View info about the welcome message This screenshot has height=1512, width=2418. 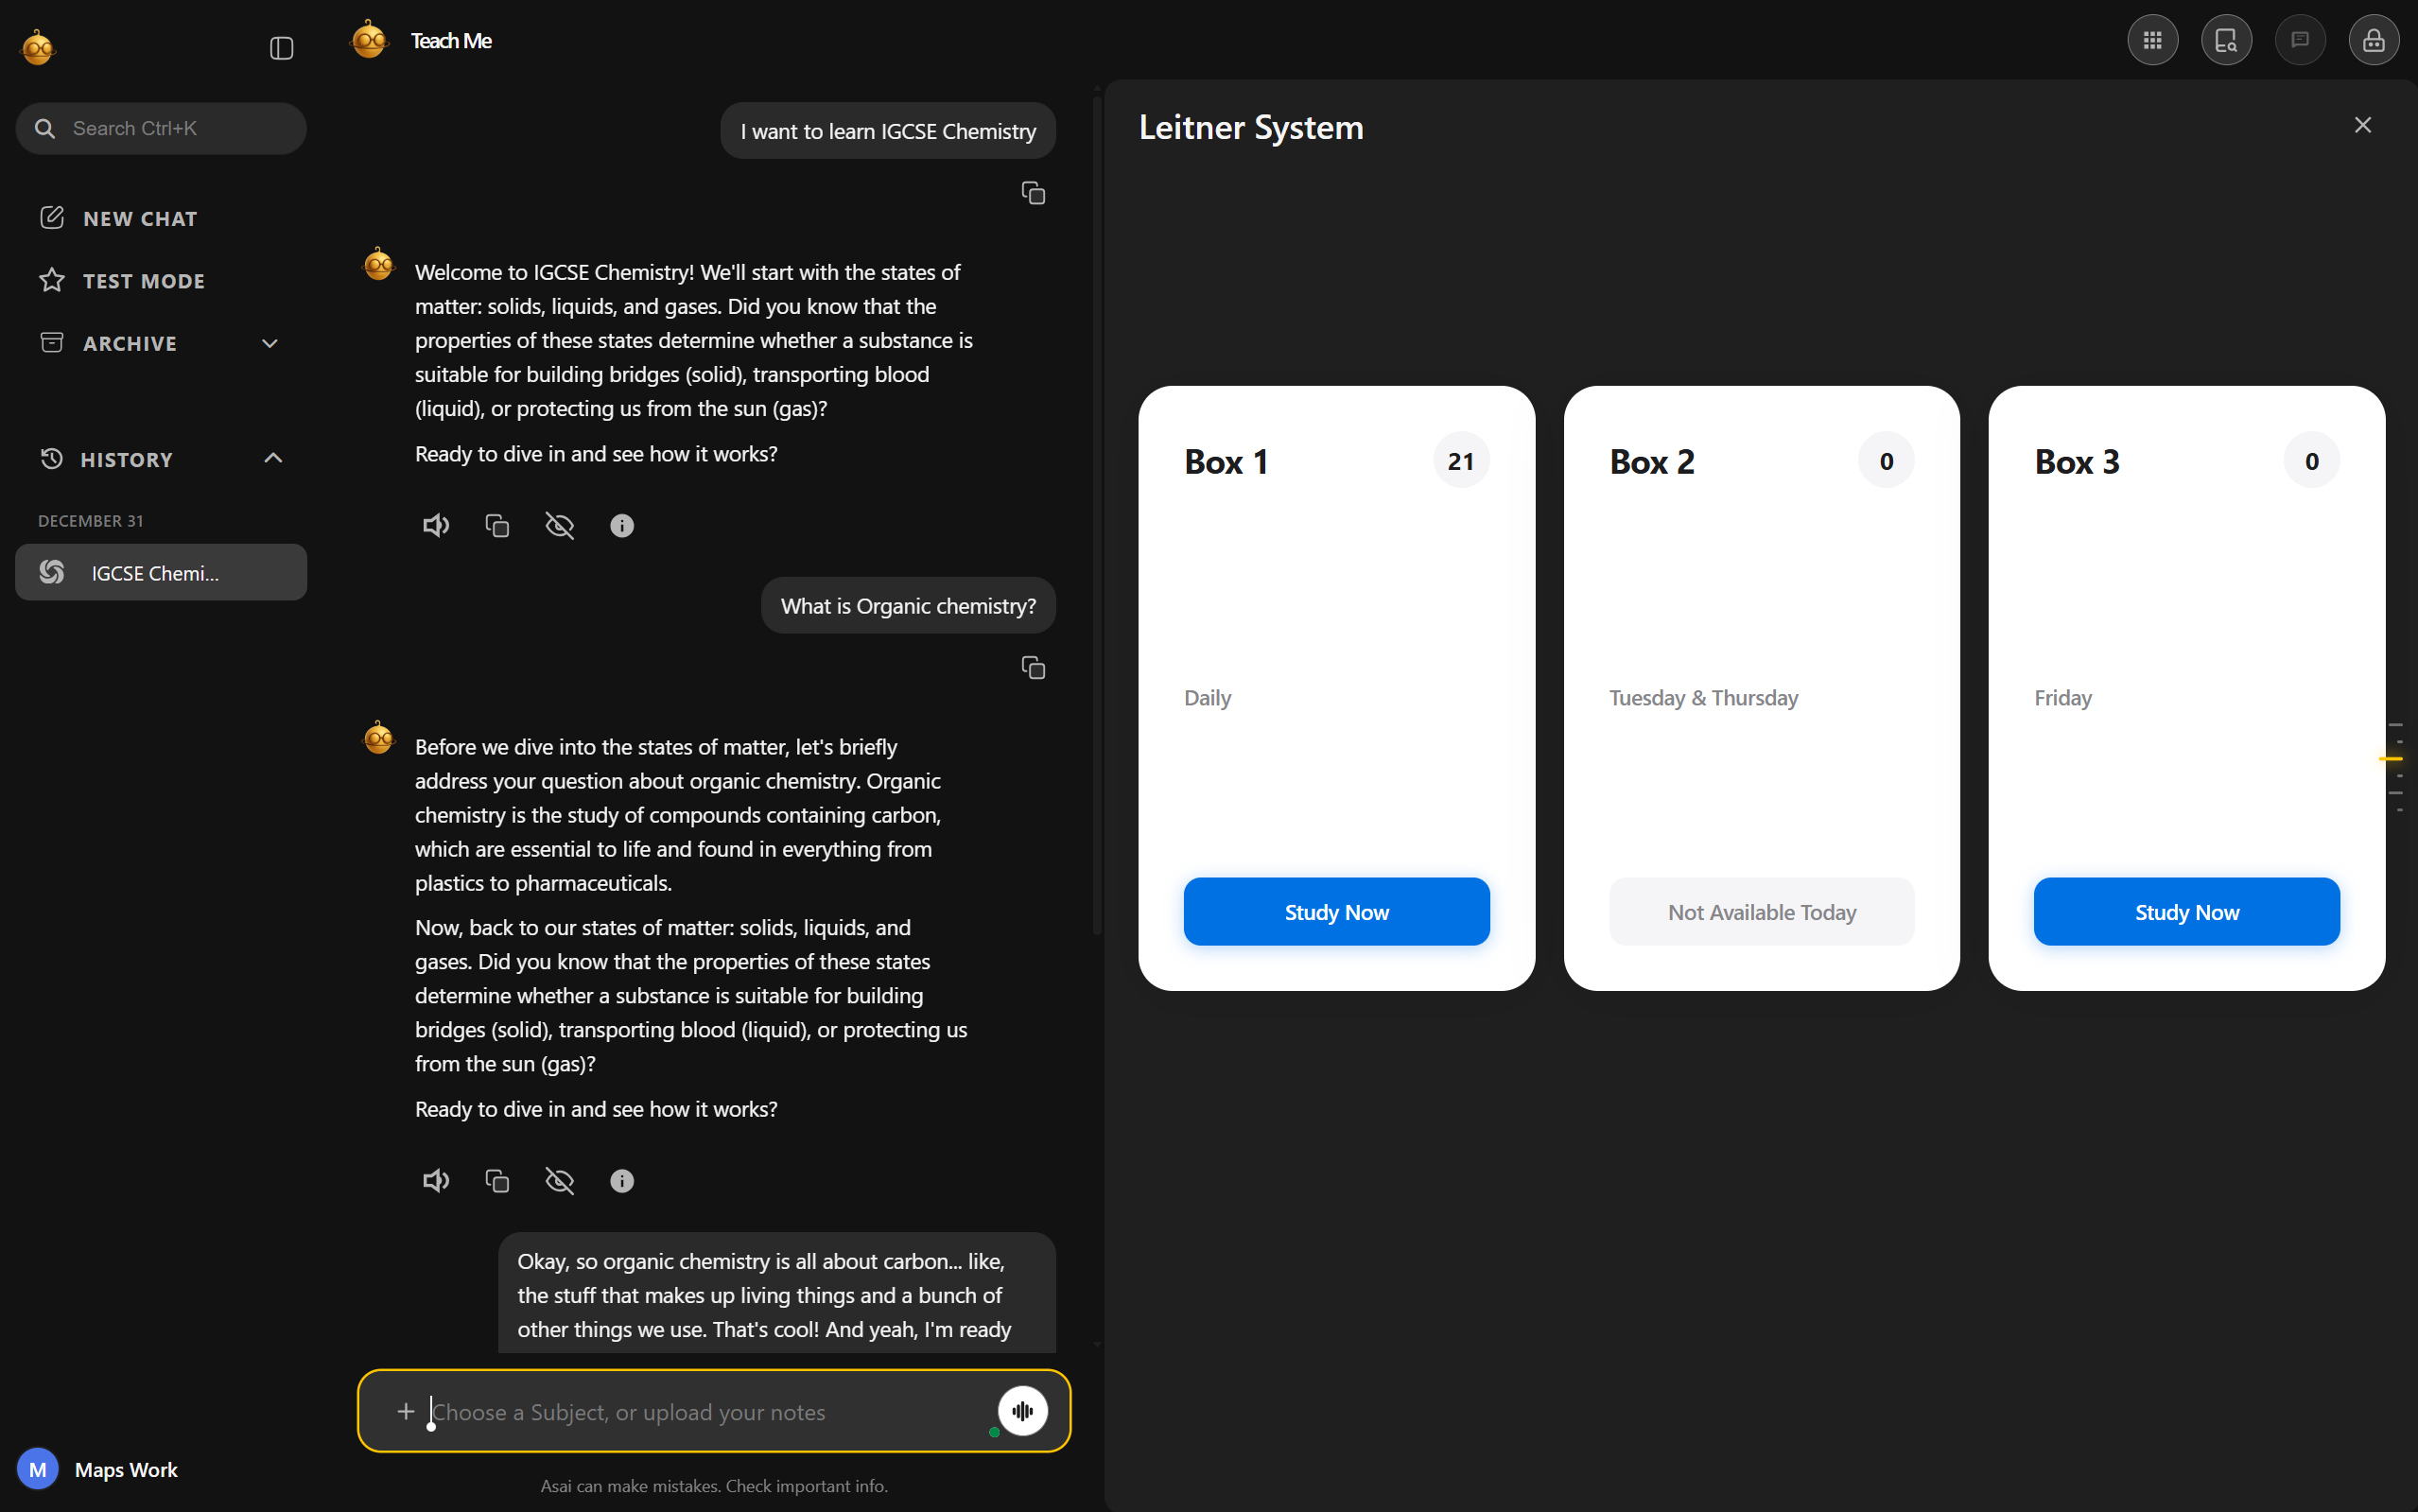pos(622,525)
